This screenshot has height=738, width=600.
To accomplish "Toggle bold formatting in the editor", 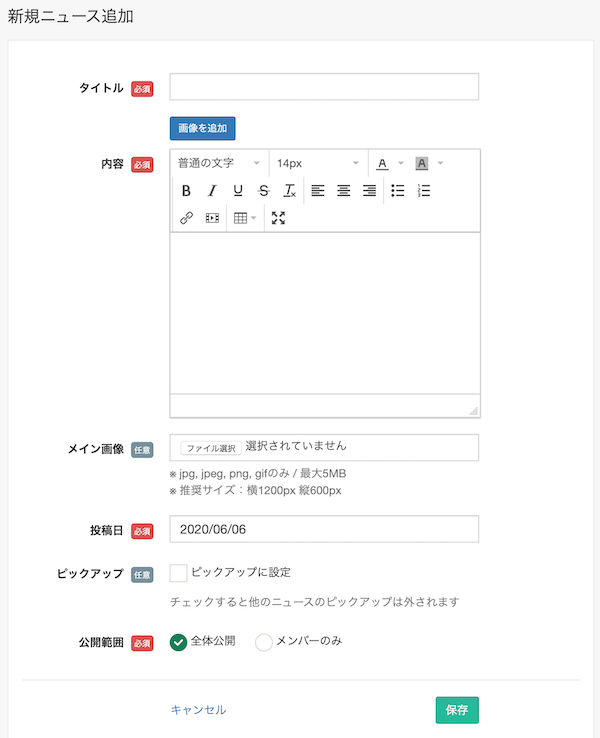I will (186, 191).
